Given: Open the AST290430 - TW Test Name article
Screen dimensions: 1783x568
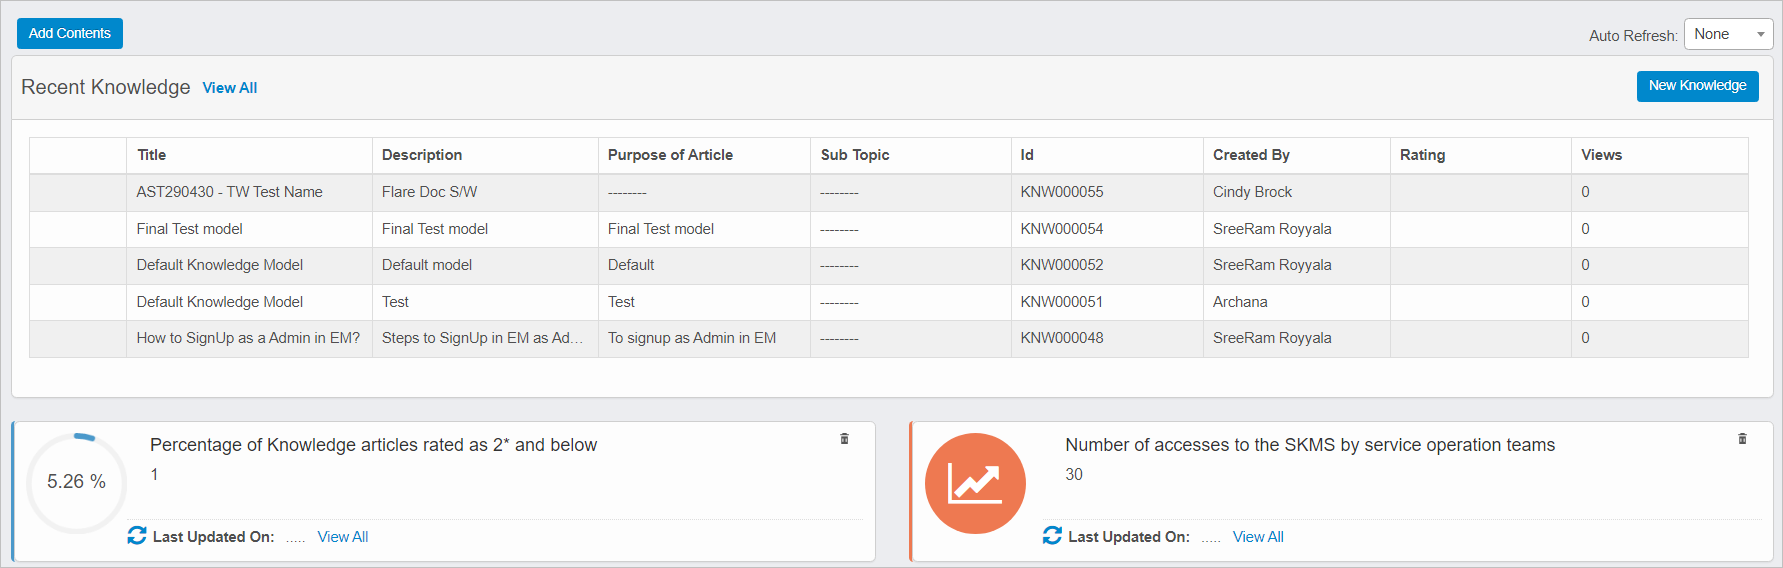Looking at the screenshot, I should (x=229, y=192).
